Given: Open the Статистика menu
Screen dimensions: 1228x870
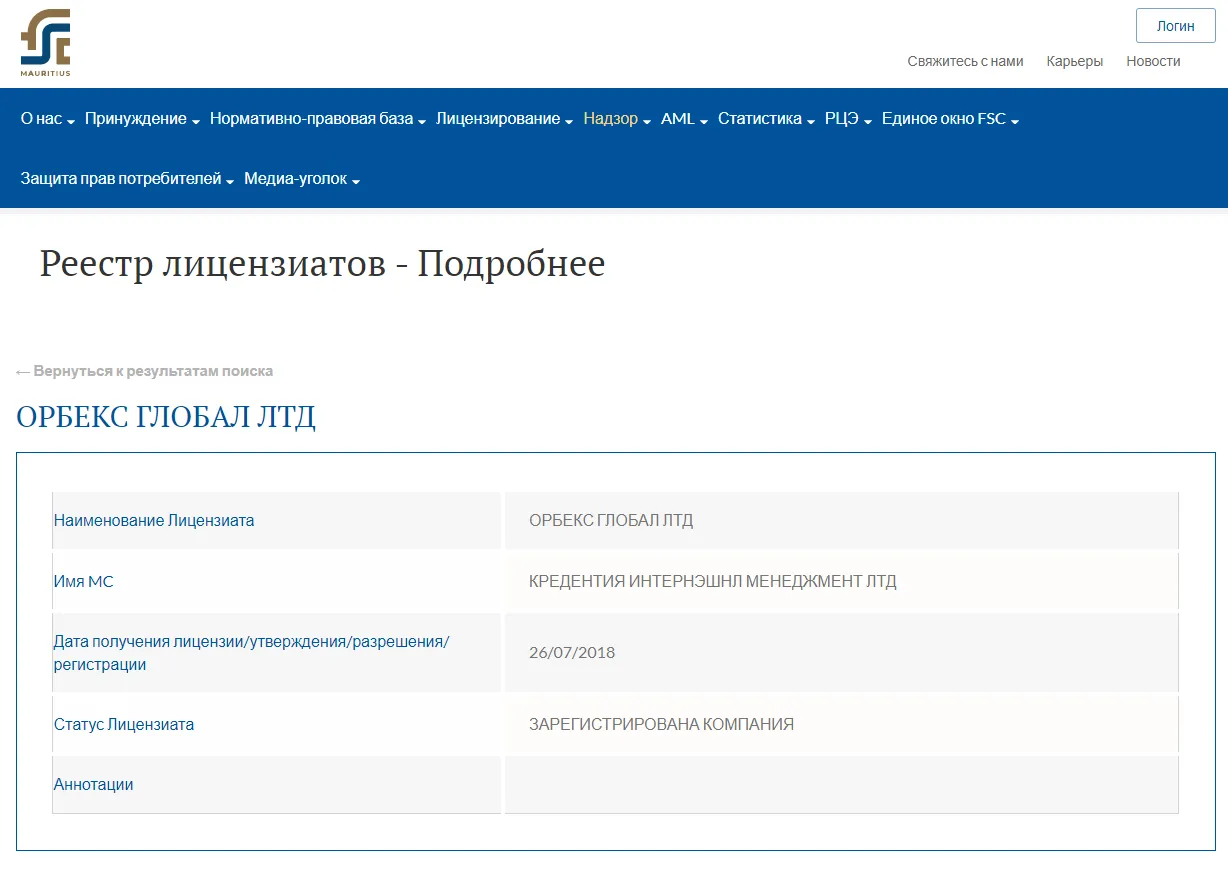Looking at the screenshot, I should 767,119.
